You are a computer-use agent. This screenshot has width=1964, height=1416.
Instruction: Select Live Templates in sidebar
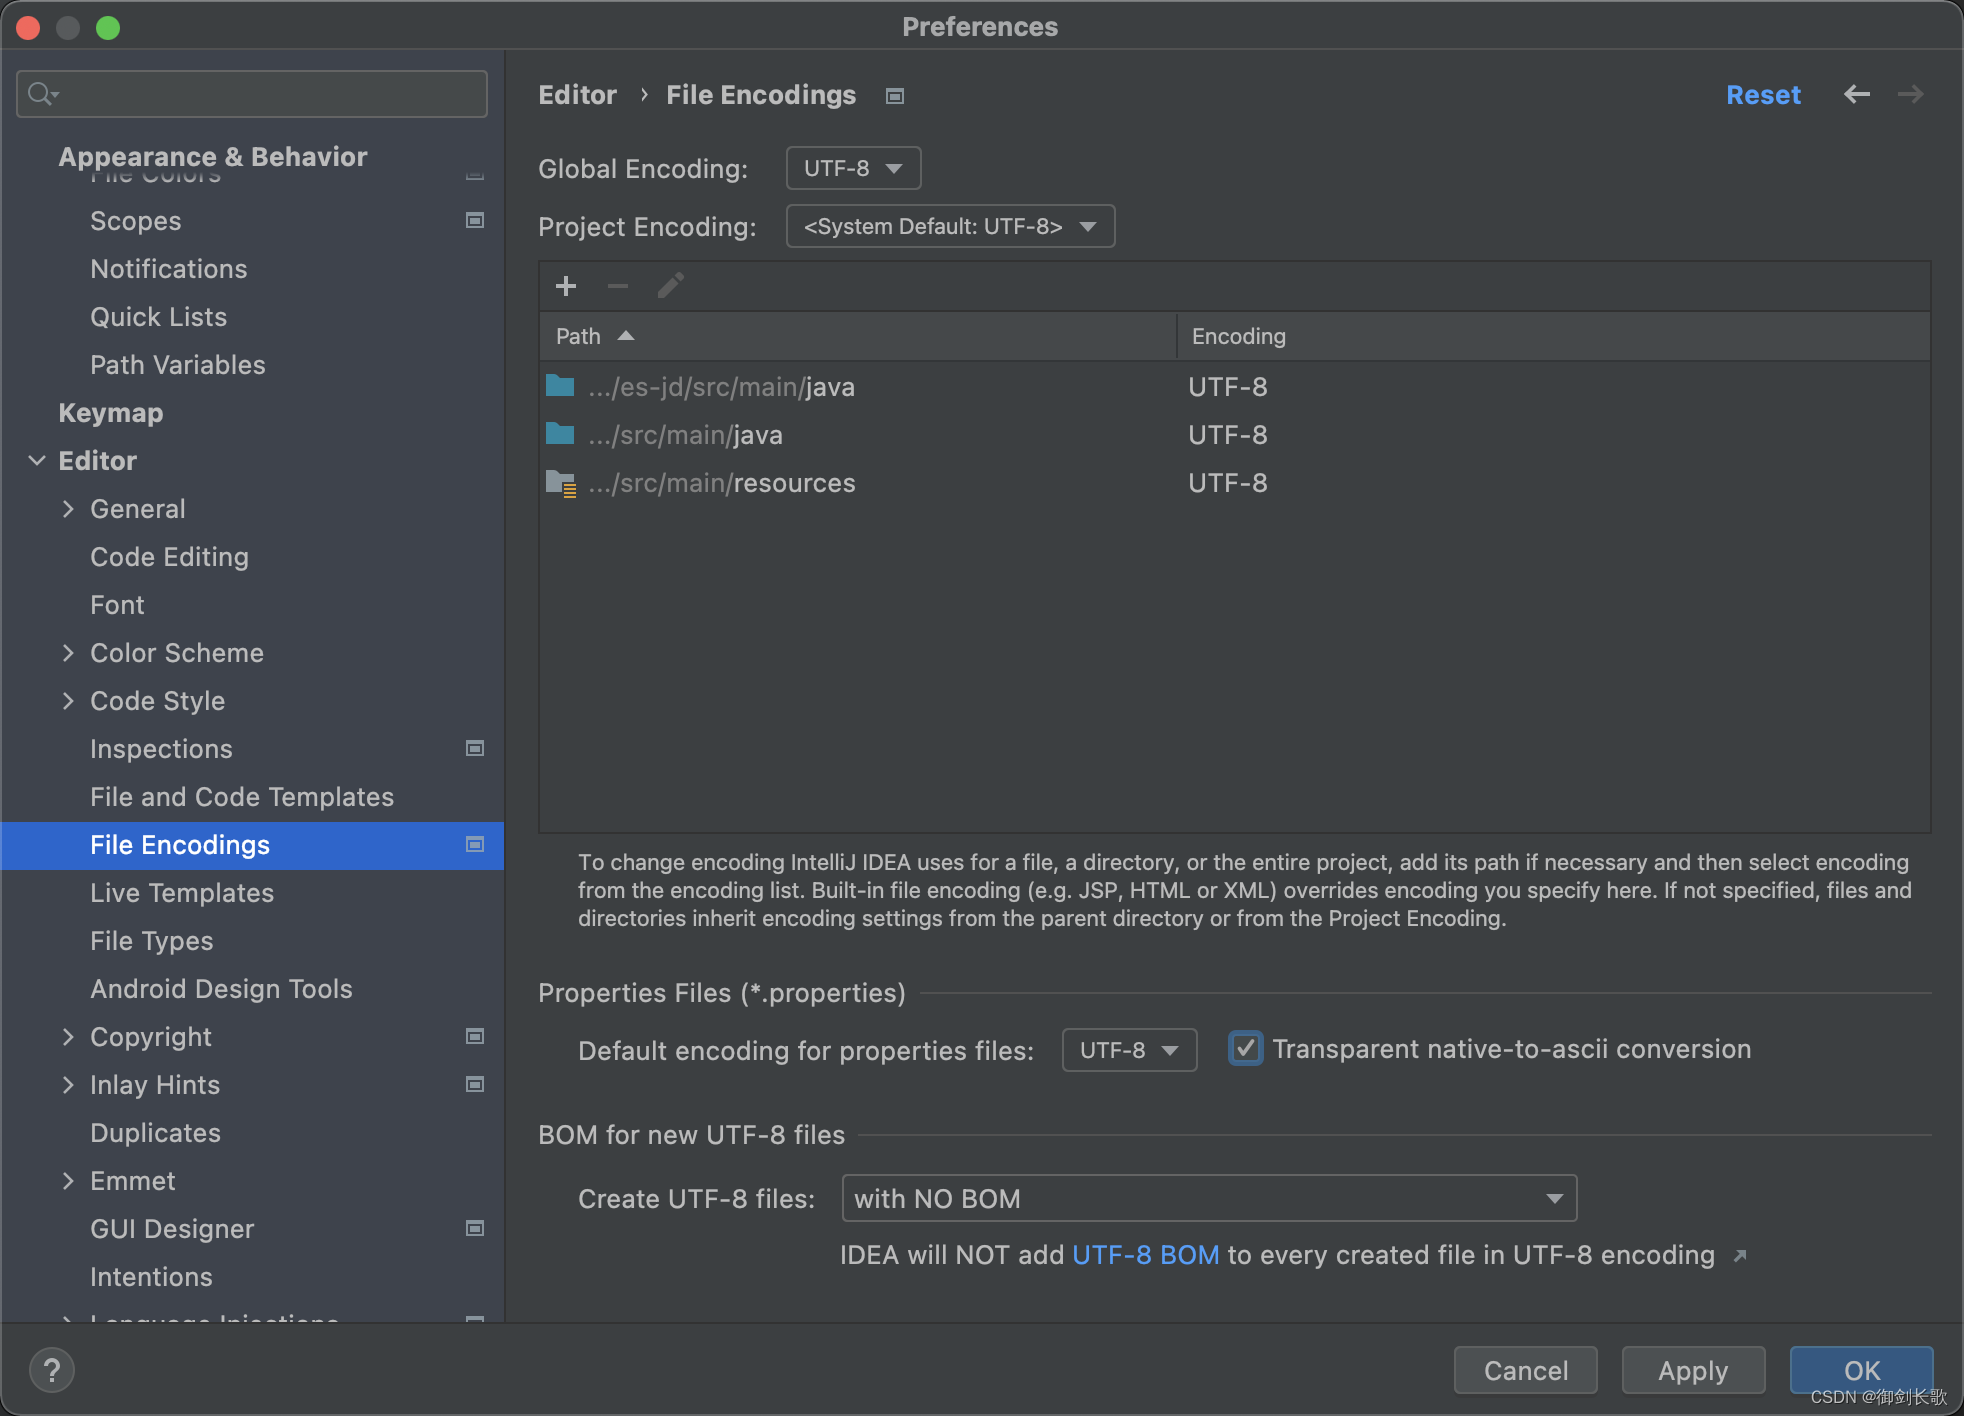coord(182,893)
